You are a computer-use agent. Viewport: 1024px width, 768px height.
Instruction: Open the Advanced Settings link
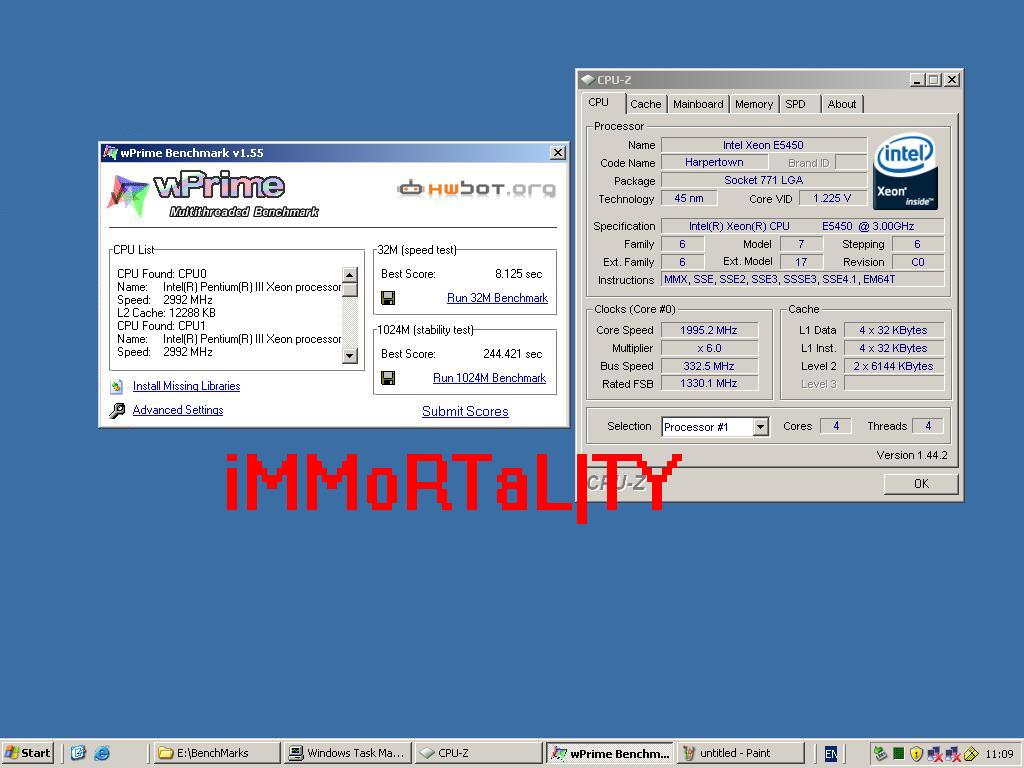tap(178, 410)
